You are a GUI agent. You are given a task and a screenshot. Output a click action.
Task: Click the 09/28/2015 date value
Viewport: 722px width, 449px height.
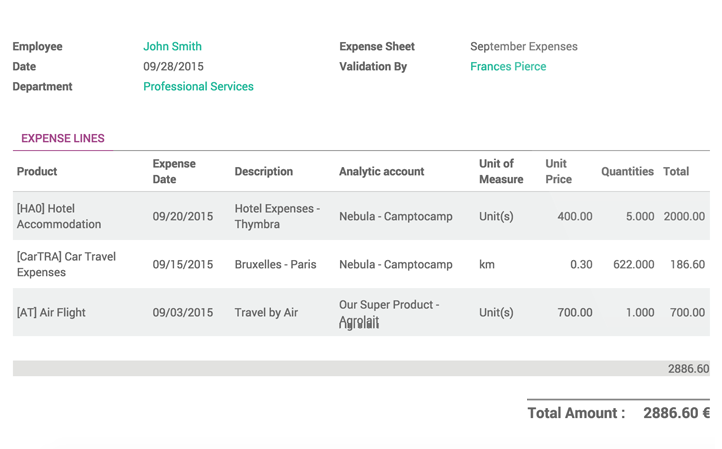coord(173,66)
